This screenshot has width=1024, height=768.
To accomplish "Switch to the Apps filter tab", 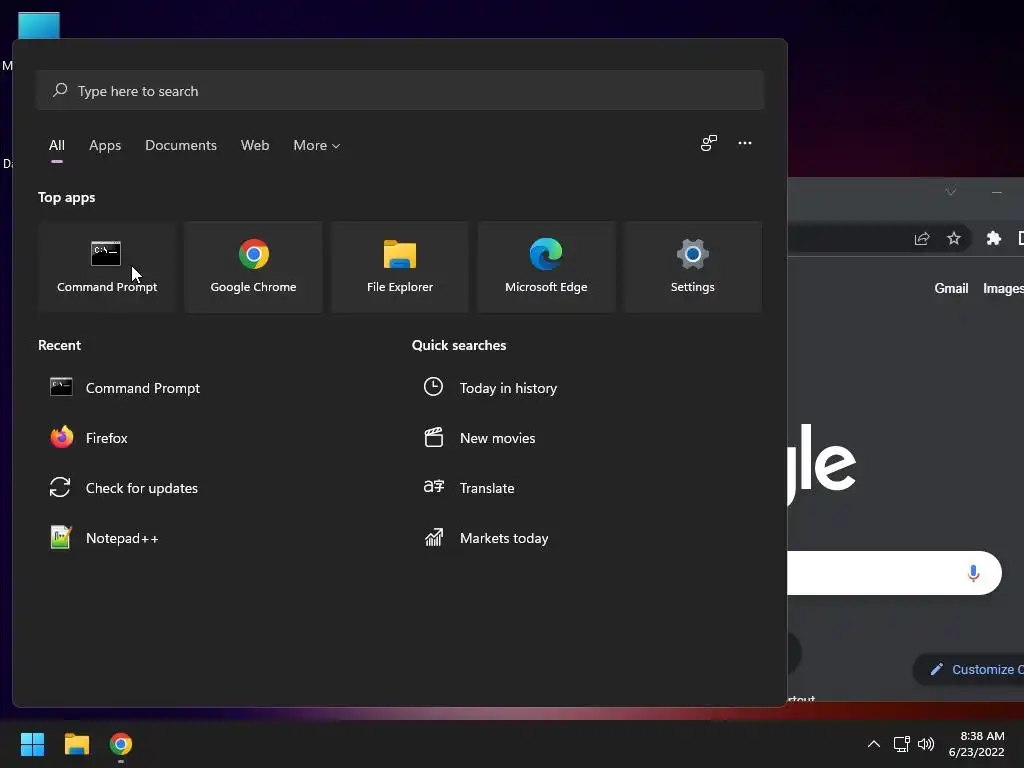I will [105, 146].
